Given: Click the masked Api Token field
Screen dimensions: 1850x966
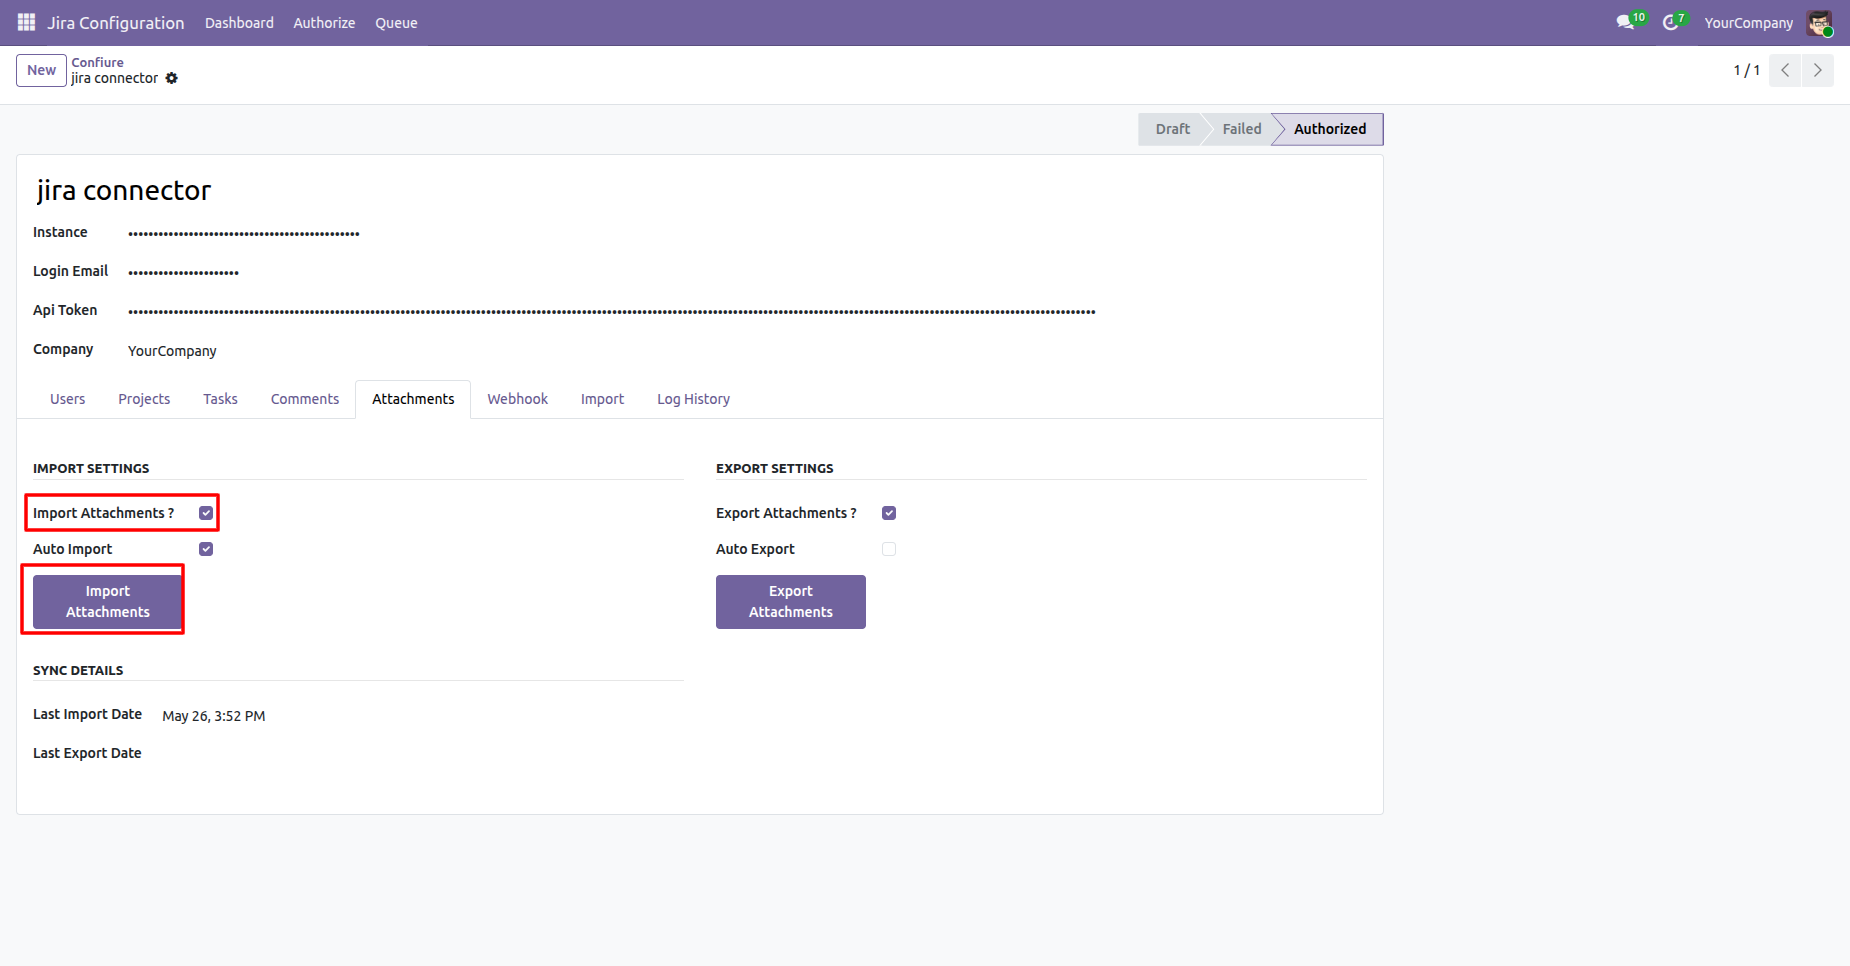Looking at the screenshot, I should click(x=612, y=311).
